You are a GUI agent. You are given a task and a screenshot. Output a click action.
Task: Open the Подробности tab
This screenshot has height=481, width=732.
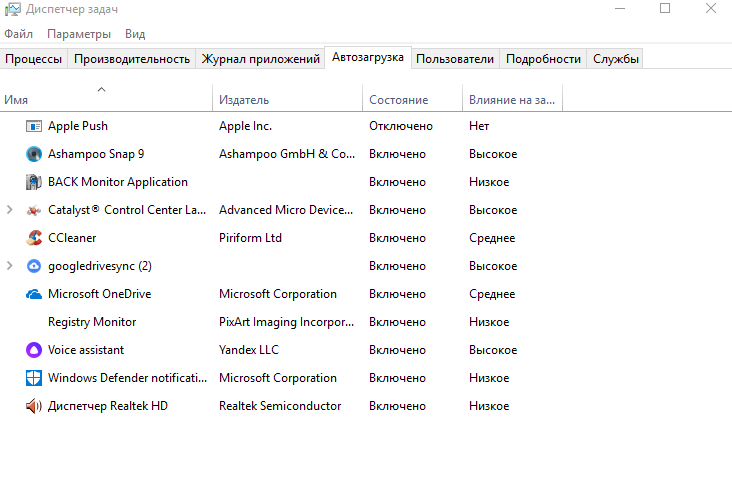coord(543,59)
